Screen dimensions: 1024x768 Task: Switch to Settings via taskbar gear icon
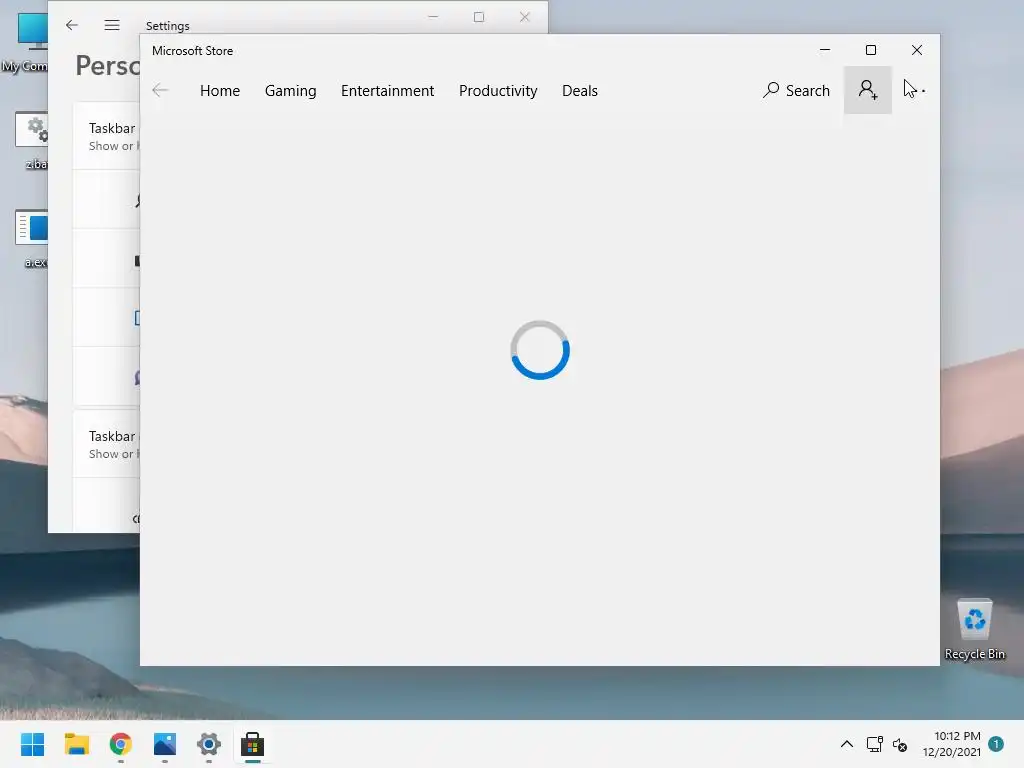[x=208, y=744]
